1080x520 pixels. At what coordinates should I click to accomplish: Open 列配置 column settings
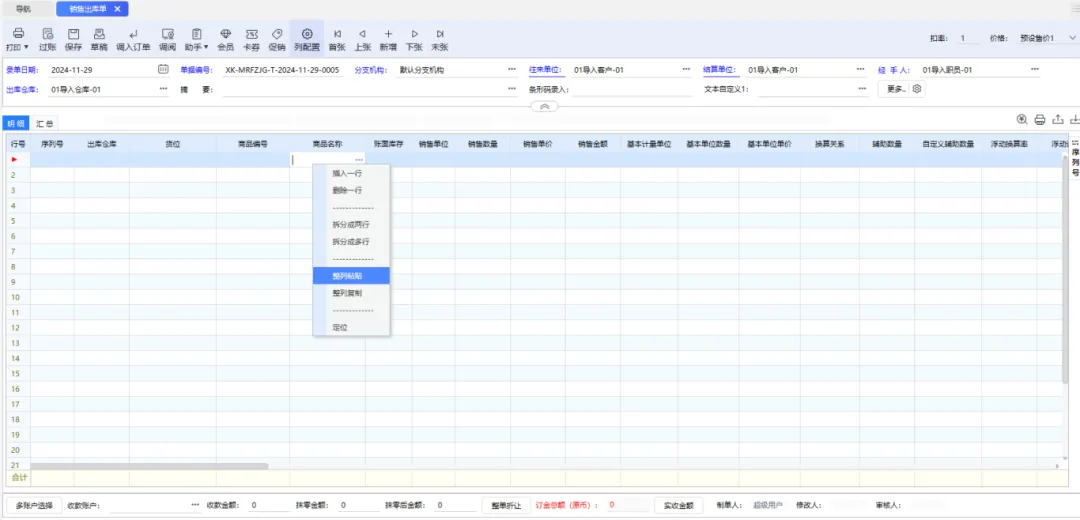[x=307, y=40]
